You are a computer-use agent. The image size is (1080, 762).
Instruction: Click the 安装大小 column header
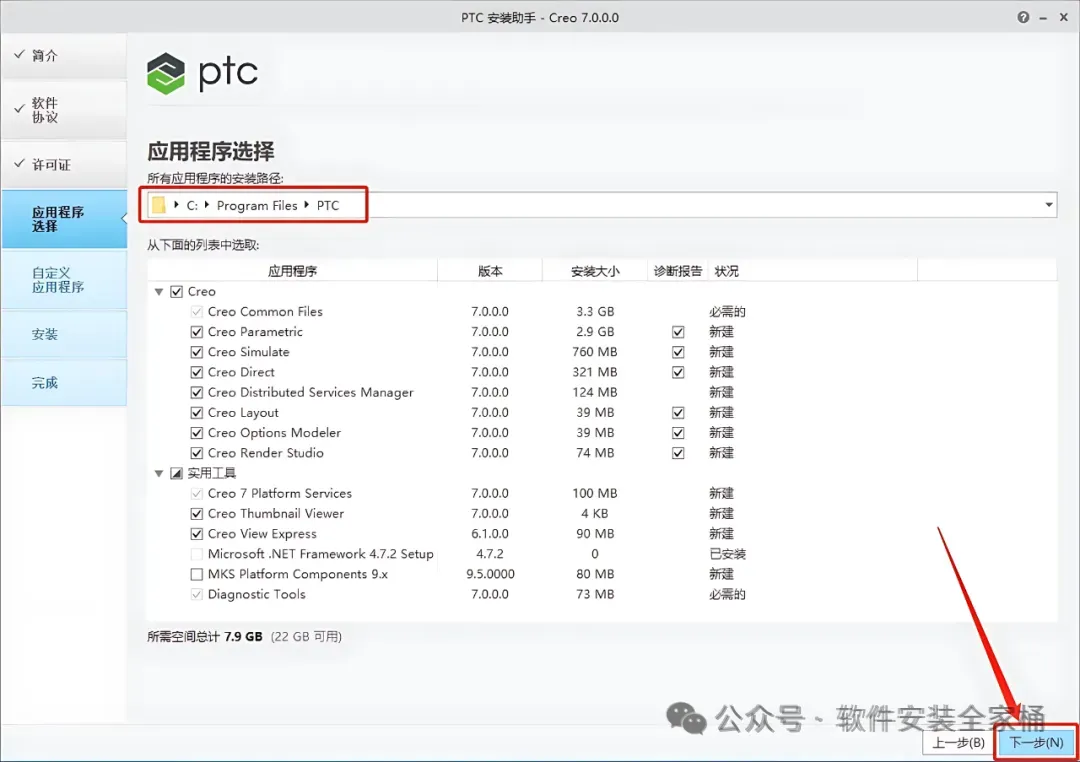pyautogui.click(x=595, y=271)
